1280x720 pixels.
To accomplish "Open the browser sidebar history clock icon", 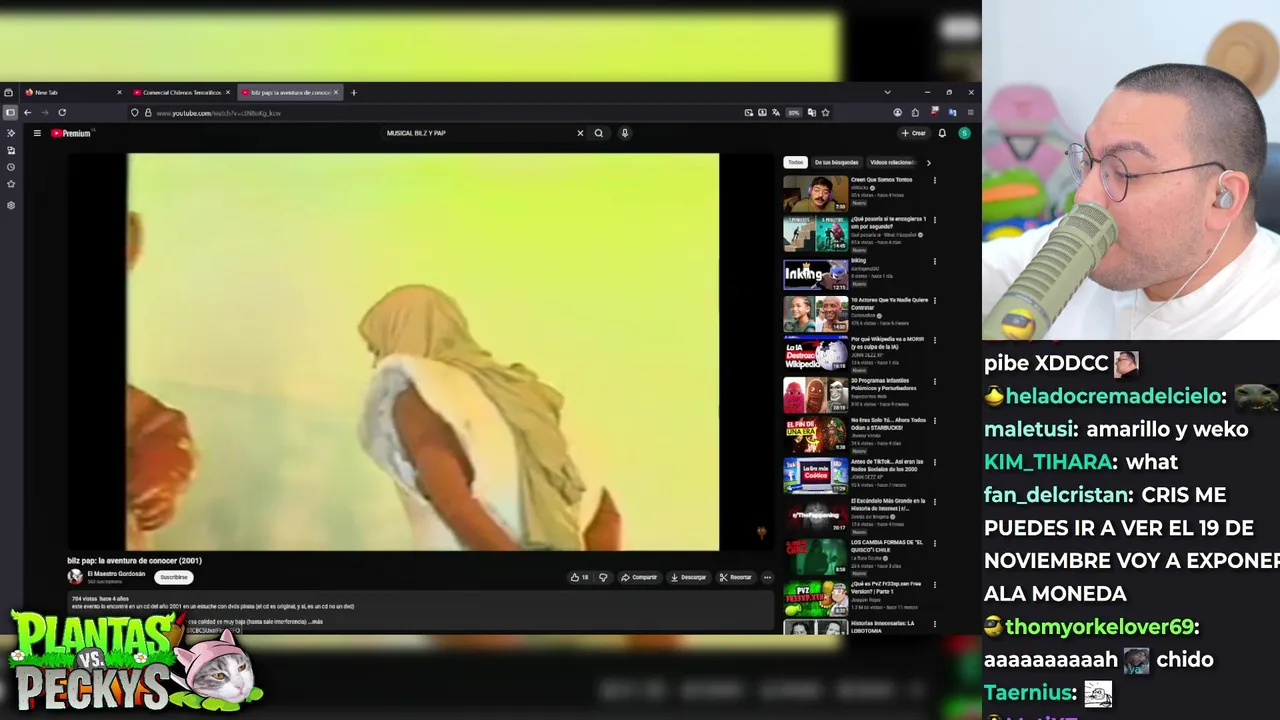I will [x=11, y=167].
